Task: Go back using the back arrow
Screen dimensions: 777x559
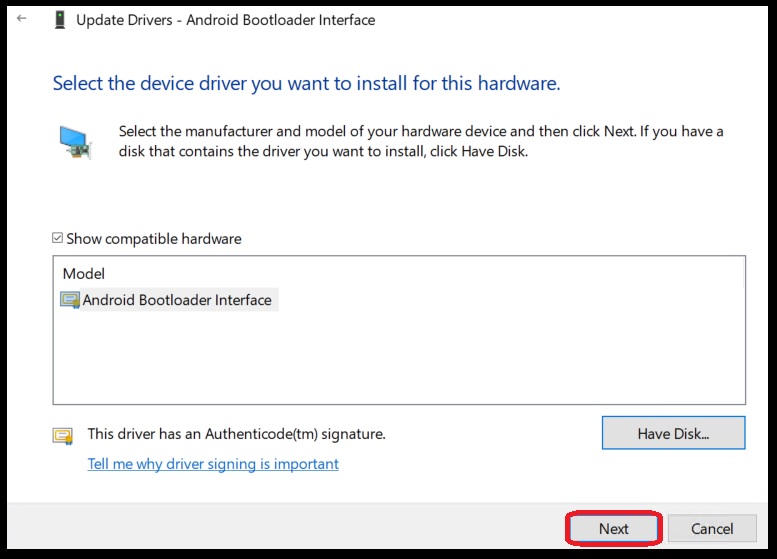Action: [x=21, y=19]
